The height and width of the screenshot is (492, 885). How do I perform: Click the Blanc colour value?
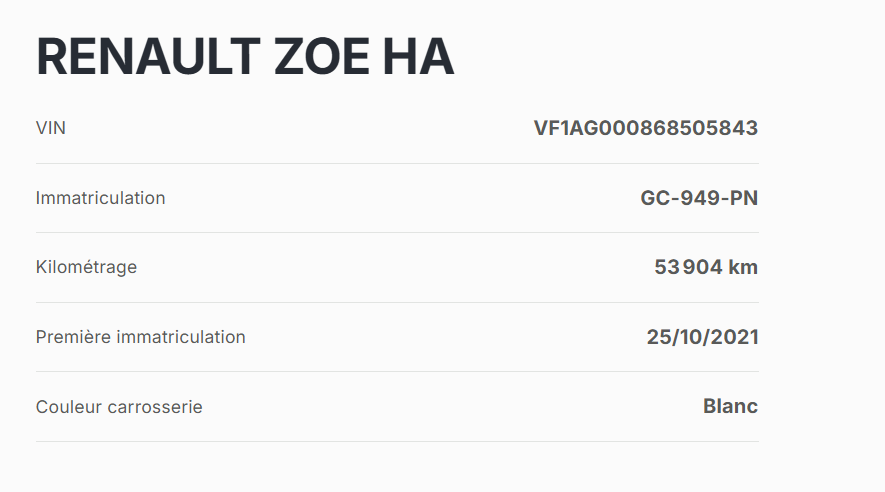730,406
